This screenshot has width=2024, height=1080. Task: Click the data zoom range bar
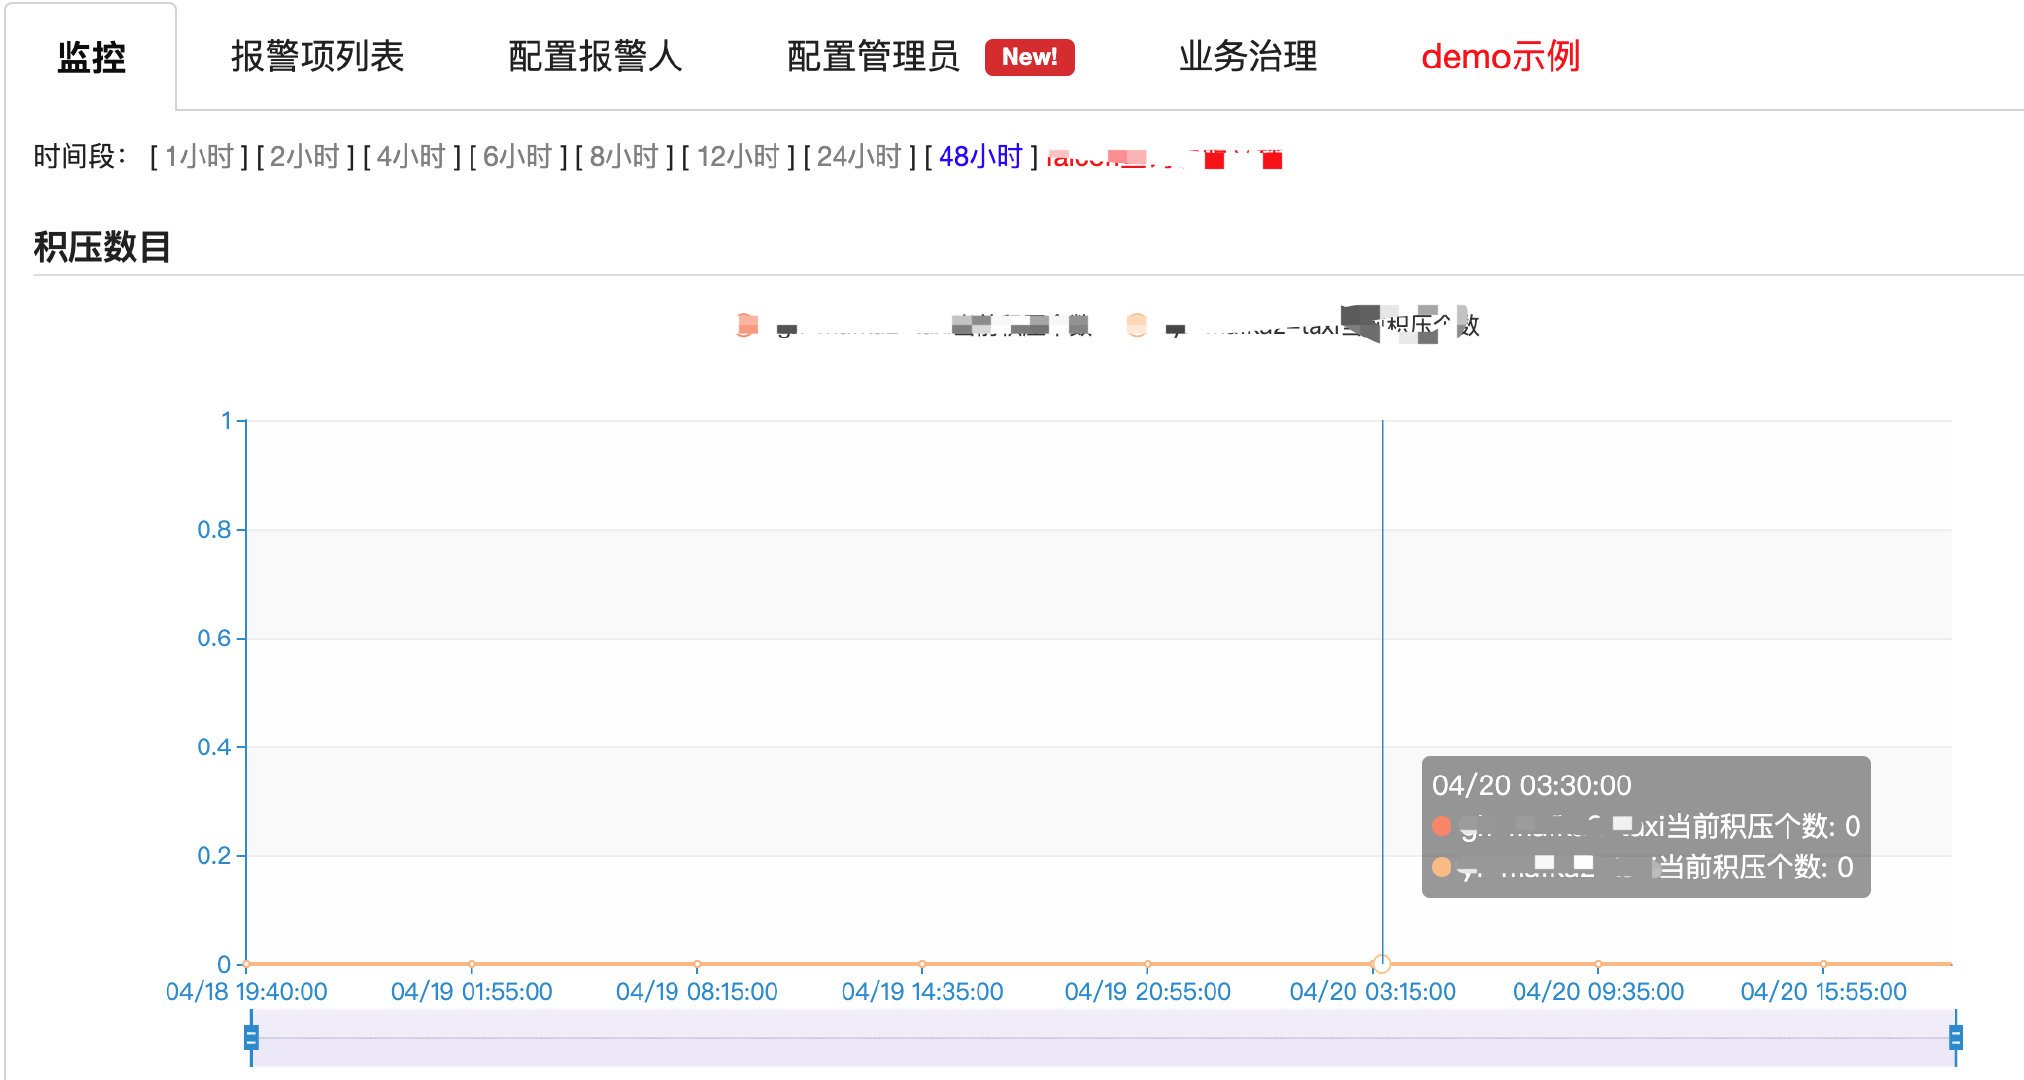(1103, 1038)
